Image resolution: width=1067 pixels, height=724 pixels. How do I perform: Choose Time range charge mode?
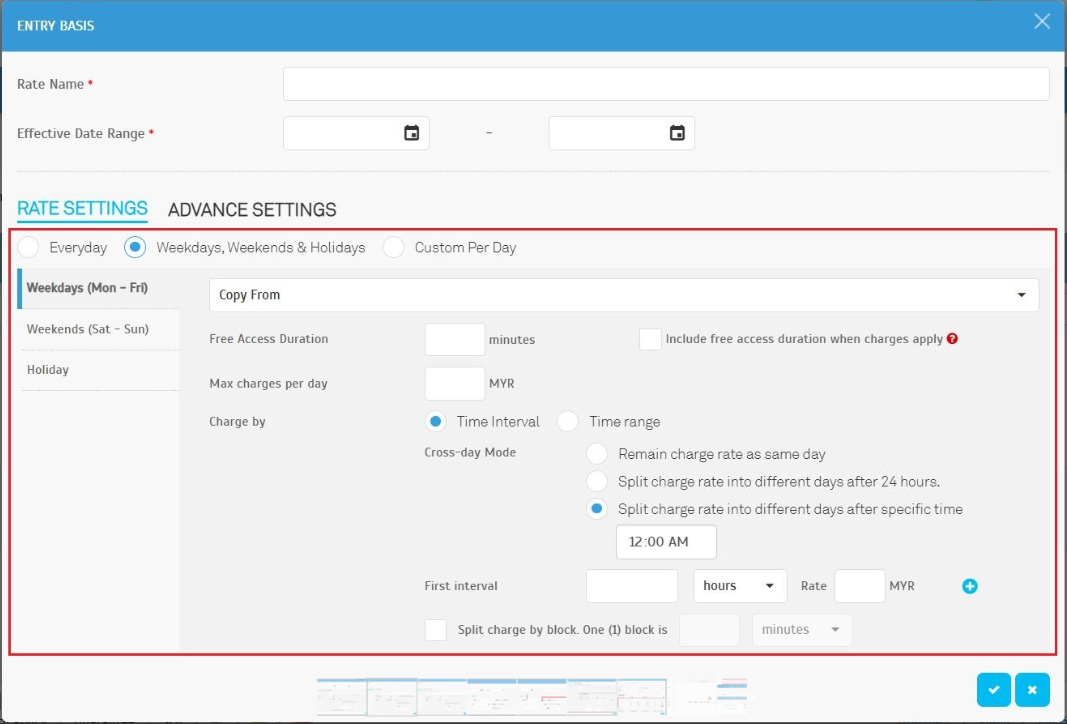[x=568, y=422]
